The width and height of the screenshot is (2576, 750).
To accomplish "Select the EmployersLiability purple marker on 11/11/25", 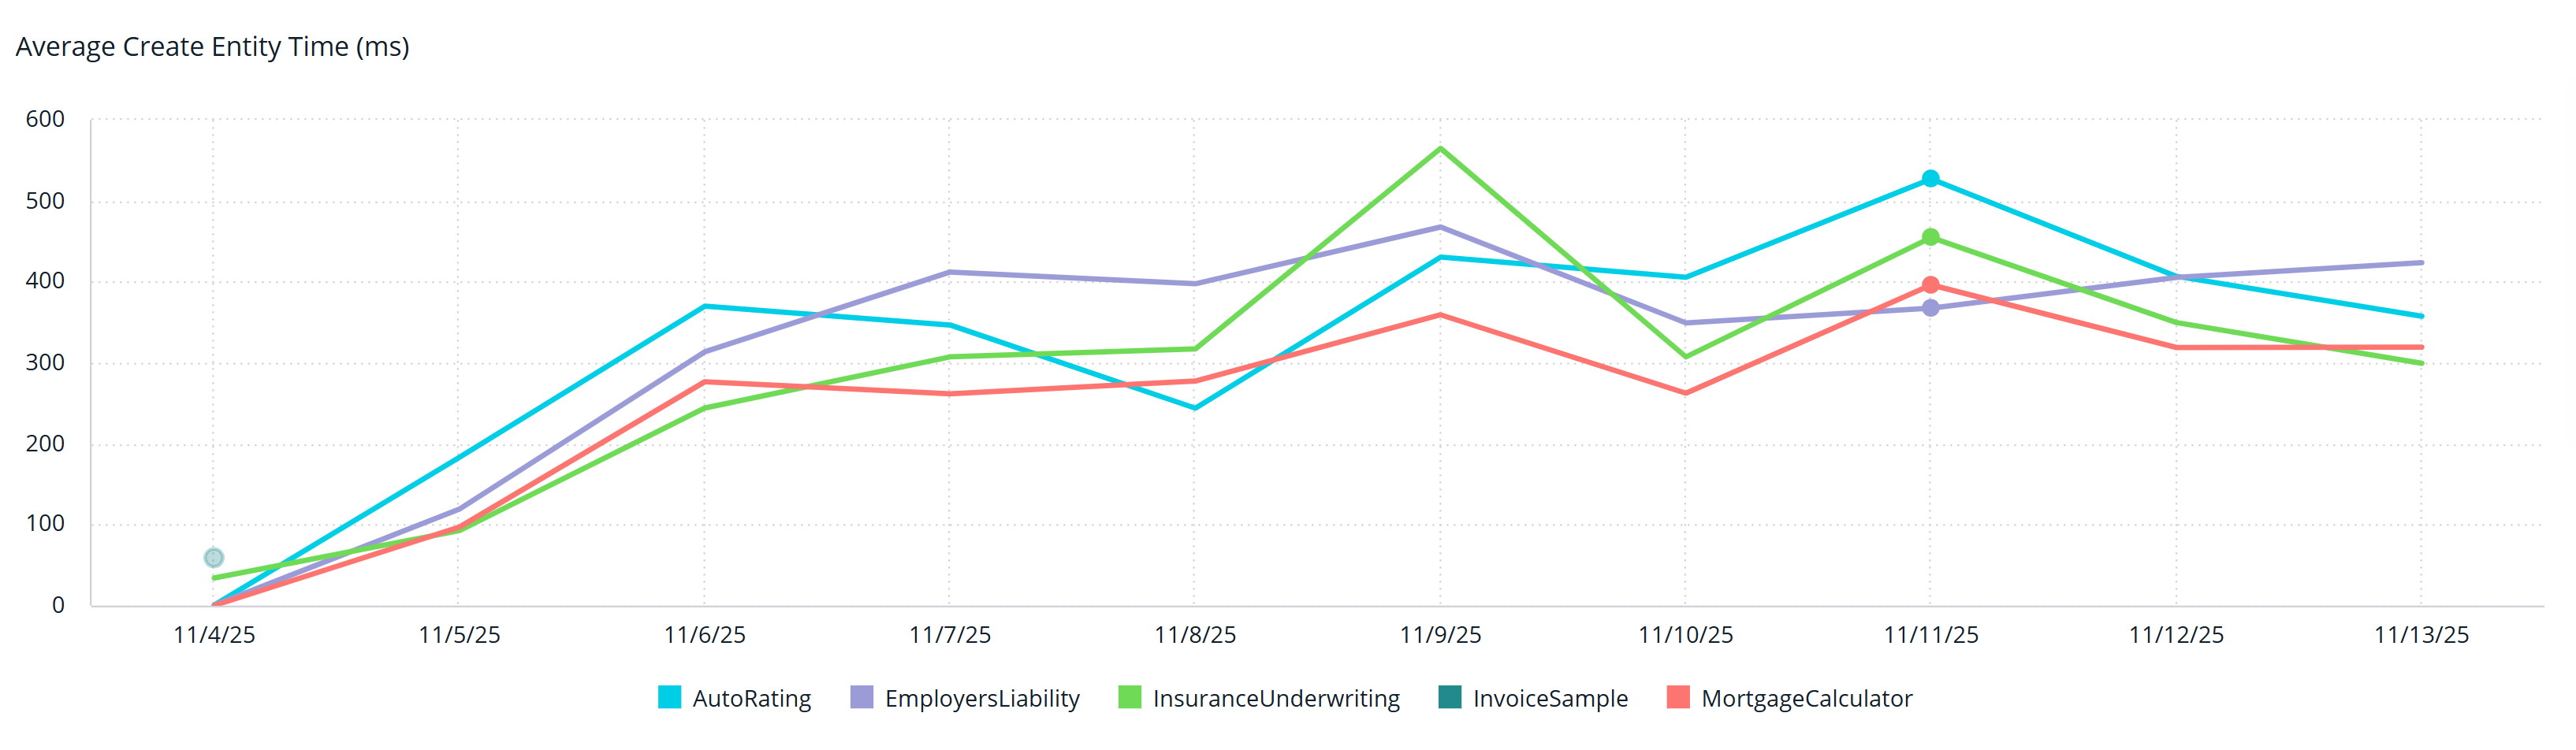I will (x=1930, y=308).
